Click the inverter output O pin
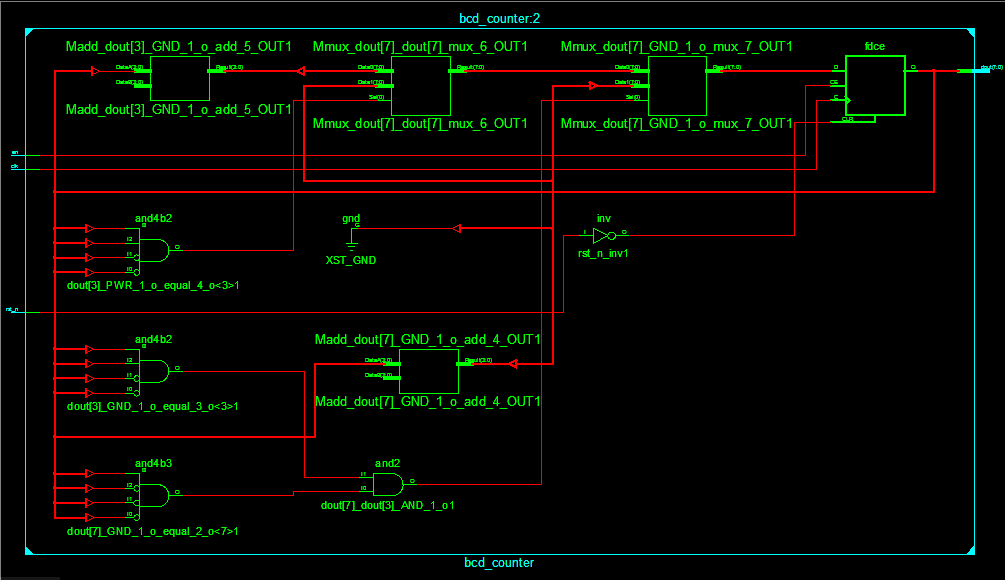The image size is (1005, 580). pos(624,232)
